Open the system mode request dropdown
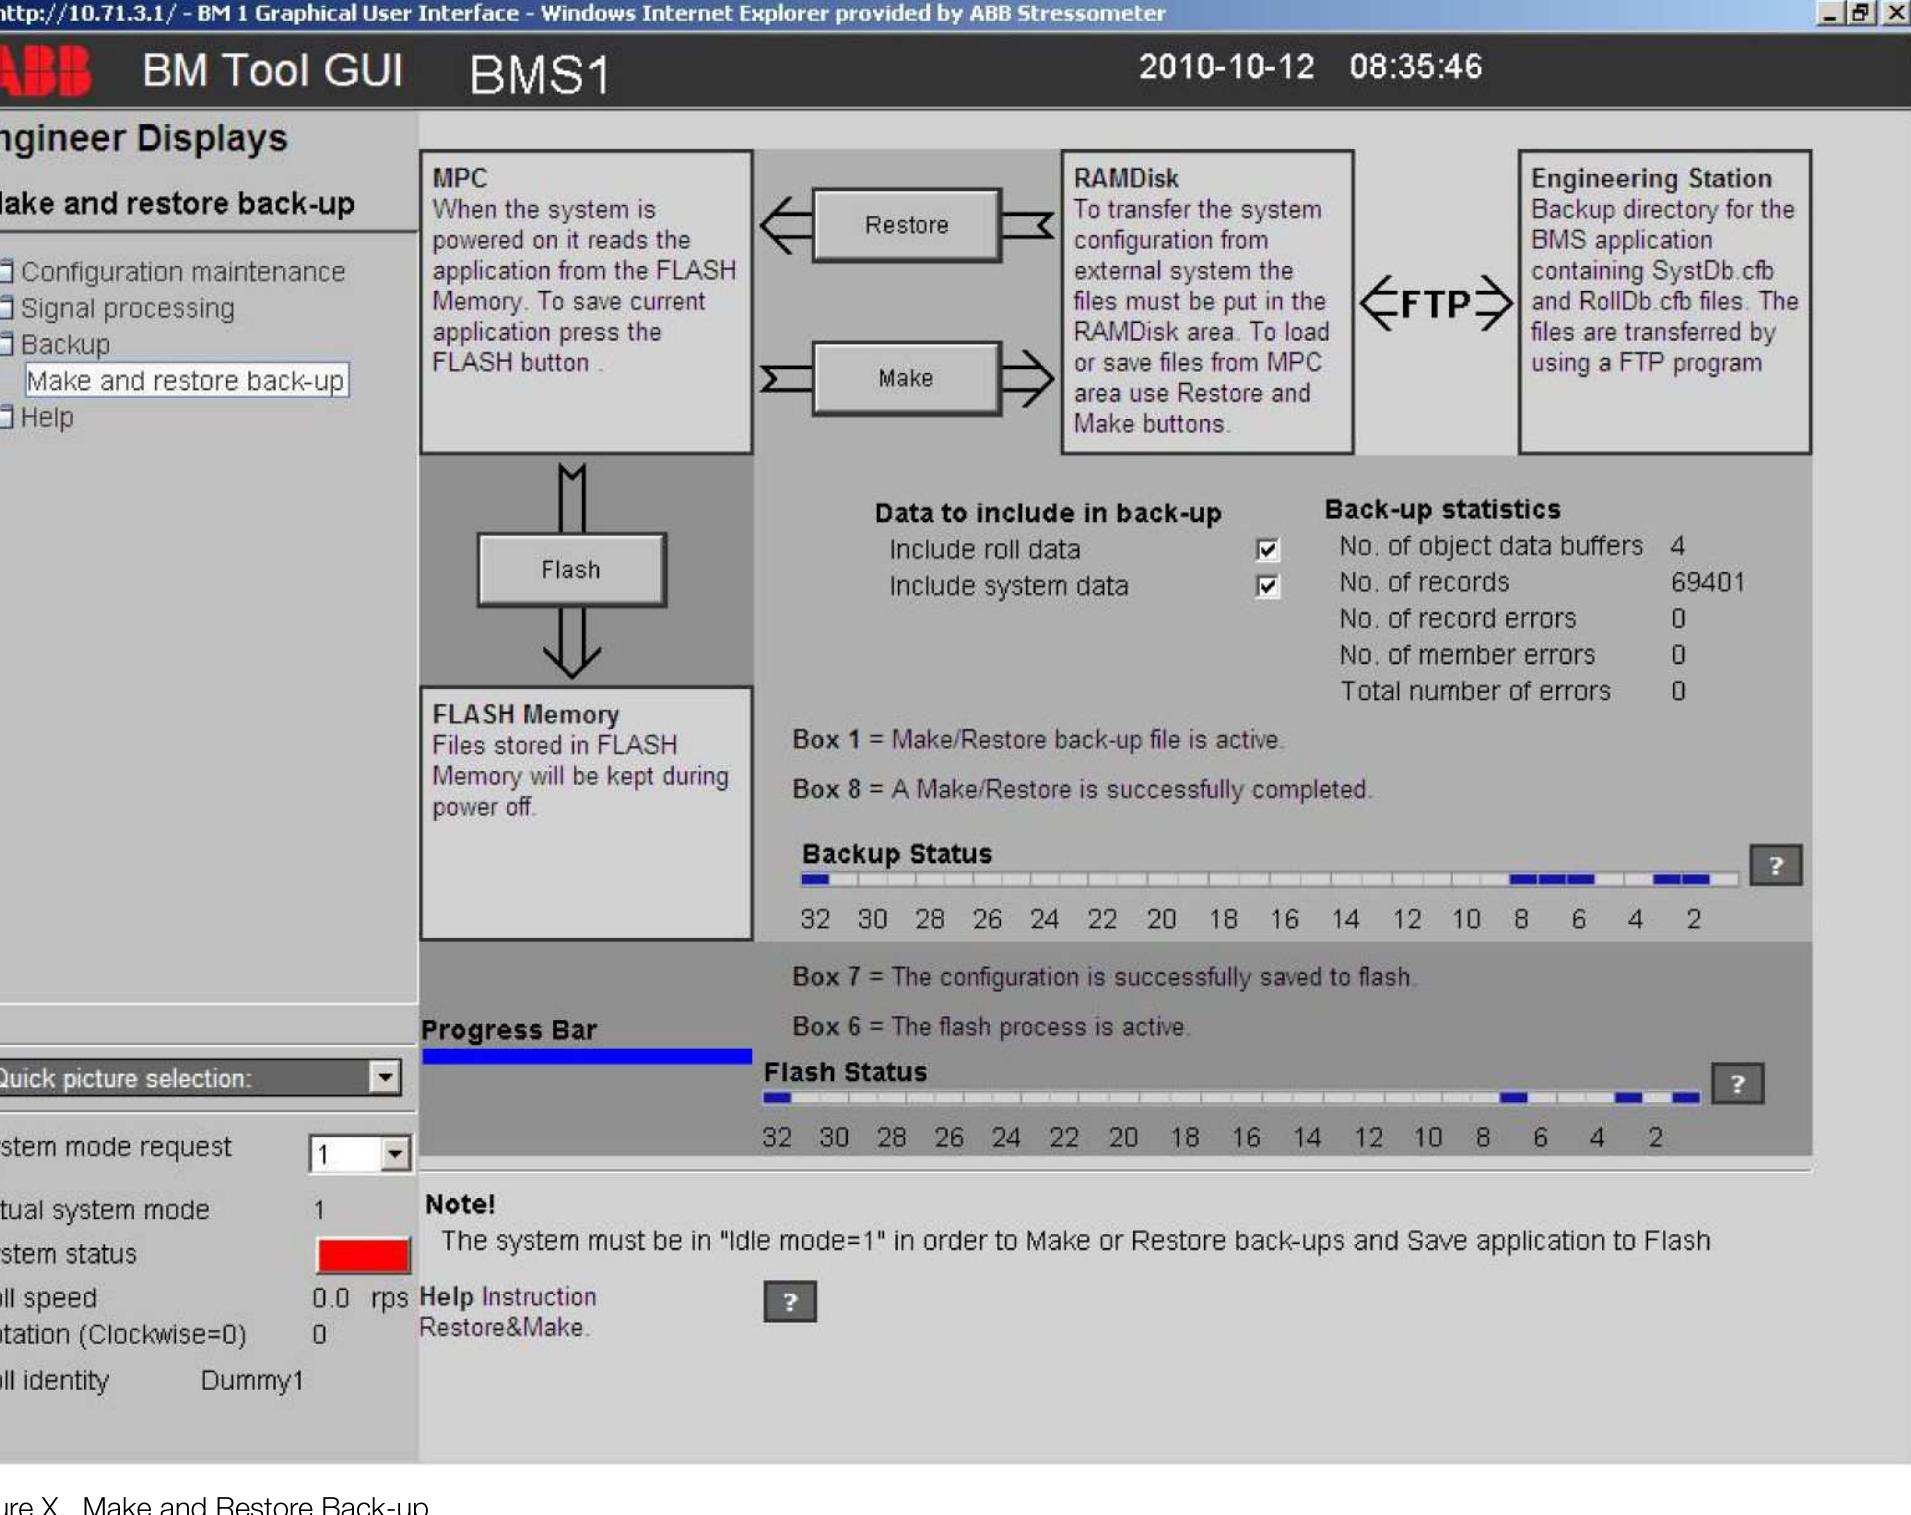The width and height of the screenshot is (1911, 1515). click(x=395, y=1154)
